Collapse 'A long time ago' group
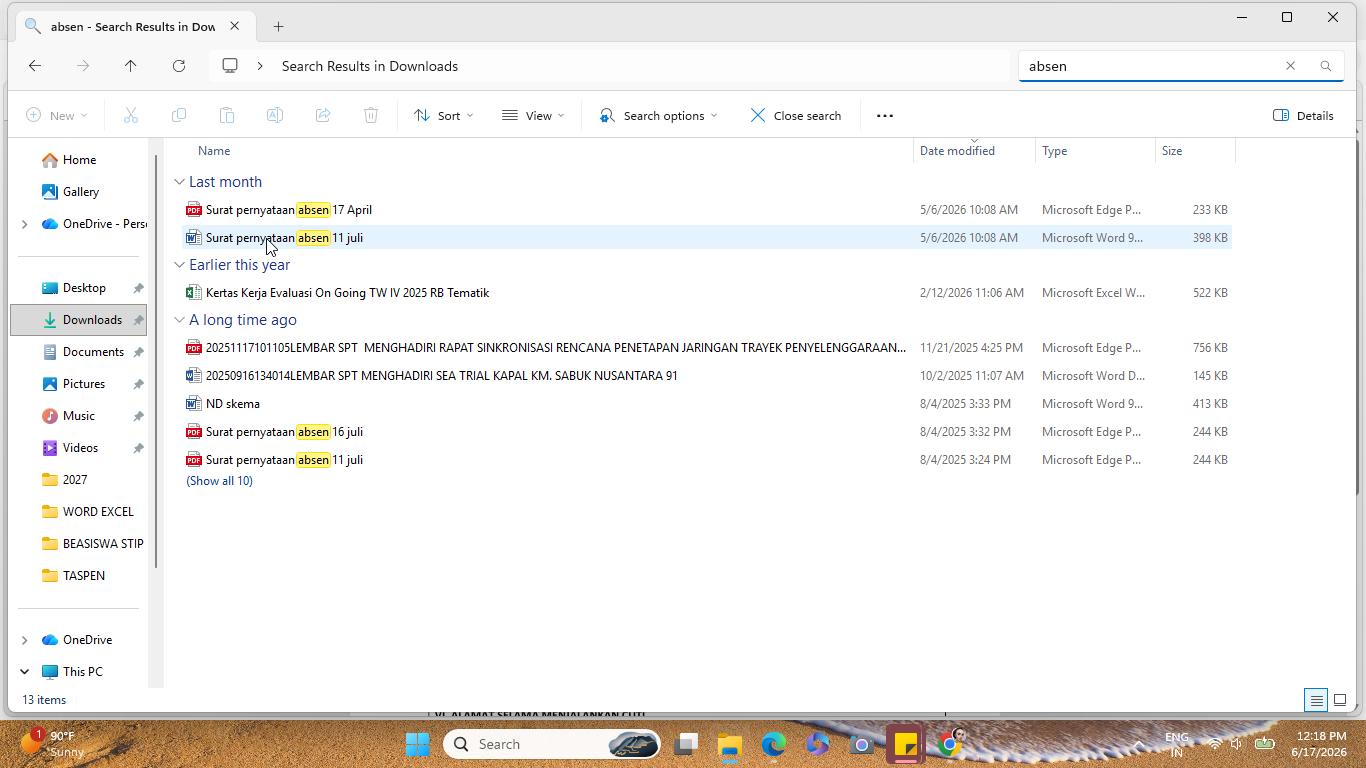 (x=179, y=320)
